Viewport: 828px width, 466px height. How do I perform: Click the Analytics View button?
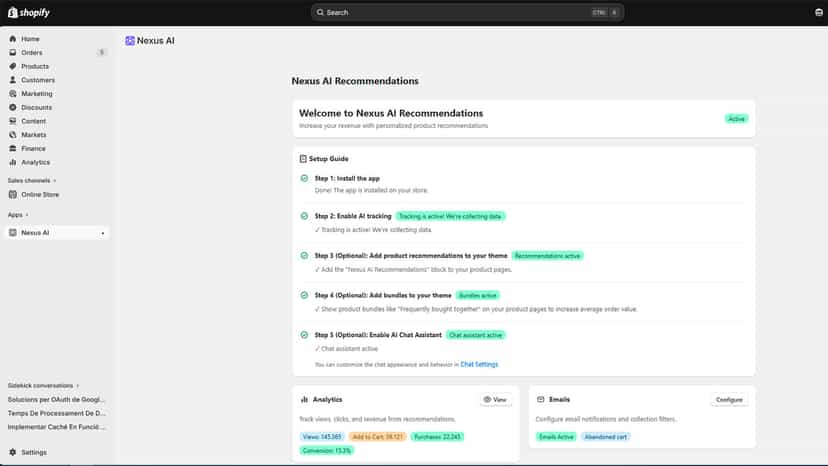point(495,399)
